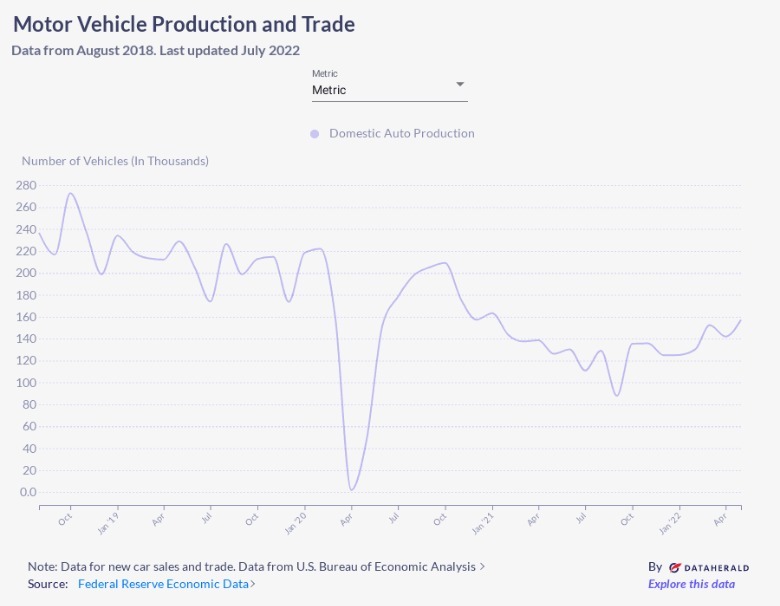Image resolution: width=780 pixels, height=606 pixels.
Task: Click the Jan '21 x-axis label
Action: 483,523
